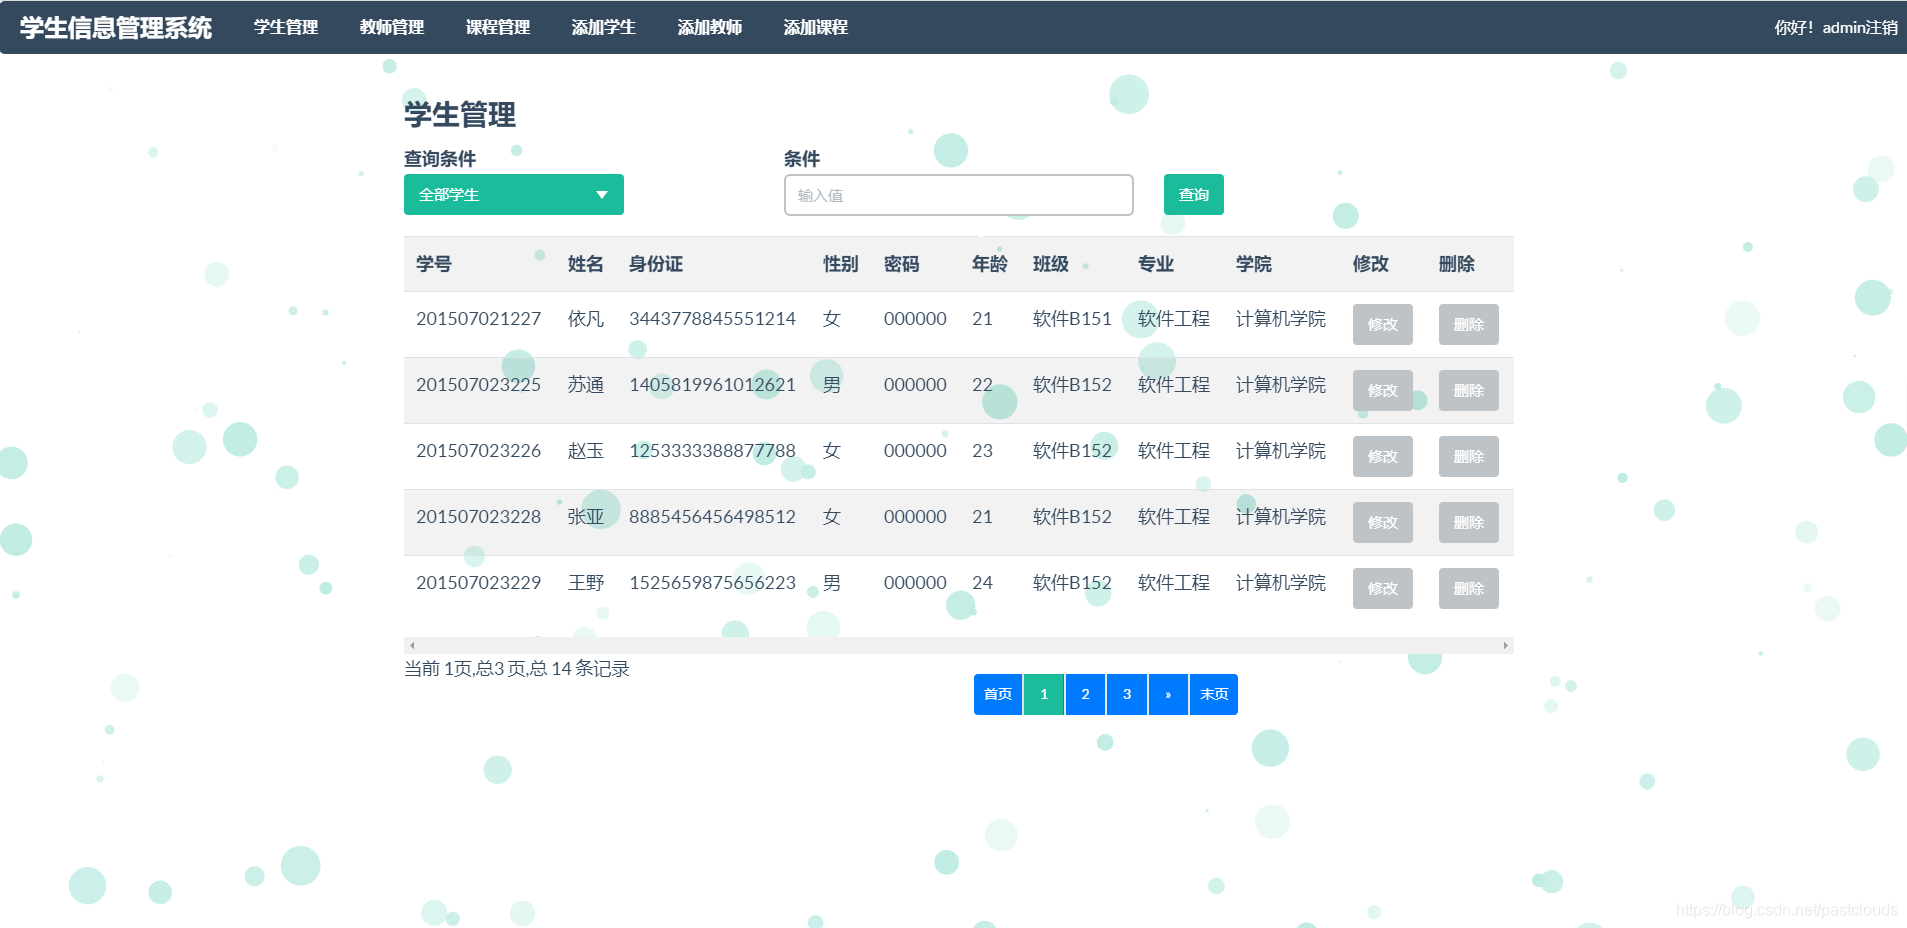The width and height of the screenshot is (1907, 928).
Task: Click the table's horizontal scrollbar track
Action: pyautogui.click(x=959, y=645)
